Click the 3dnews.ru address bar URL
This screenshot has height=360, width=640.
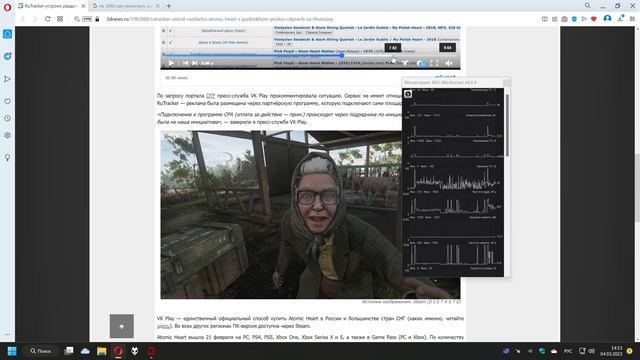[220, 19]
